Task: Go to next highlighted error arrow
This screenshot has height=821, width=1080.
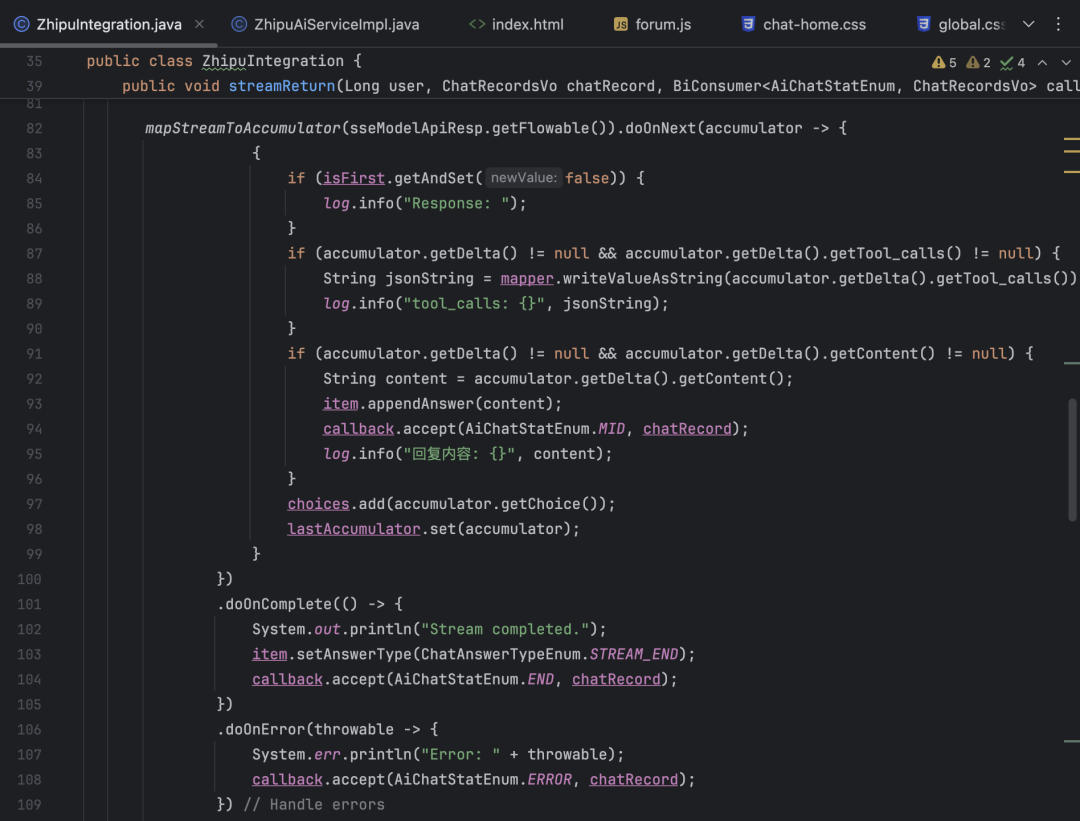Action: [1066, 63]
